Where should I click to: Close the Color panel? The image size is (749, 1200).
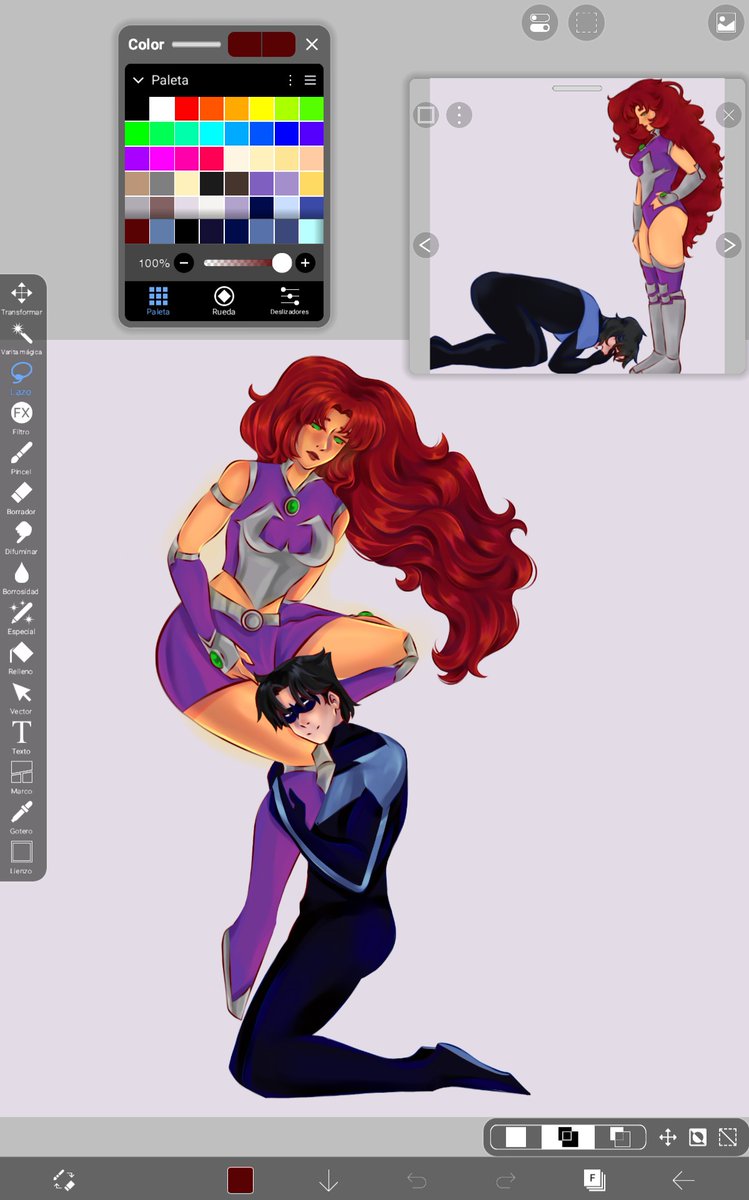[312, 44]
